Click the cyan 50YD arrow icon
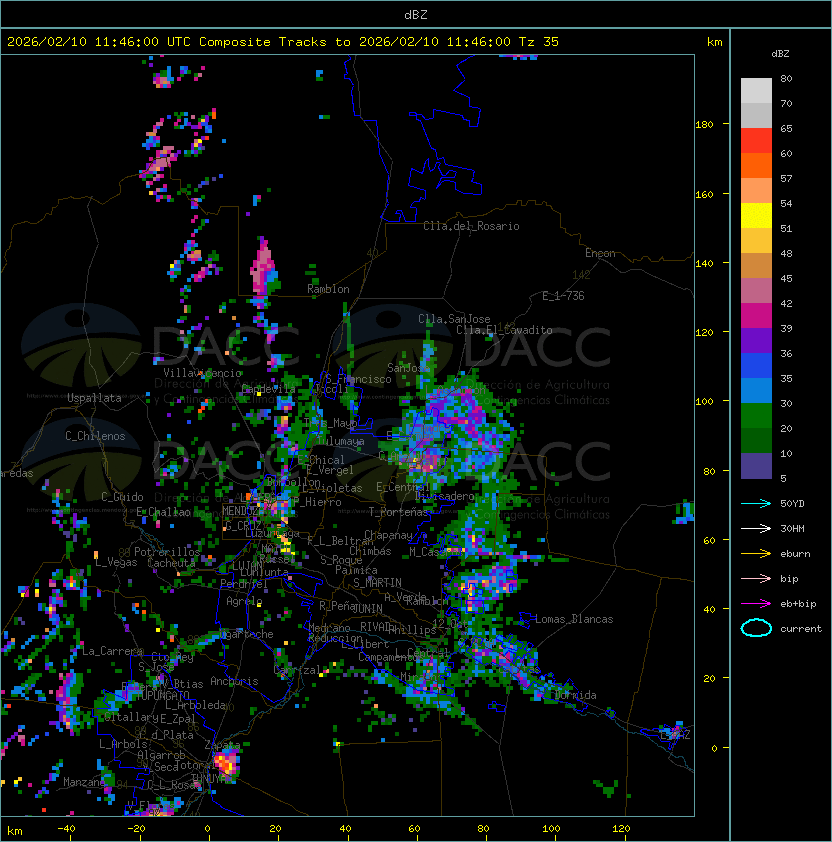 click(x=756, y=503)
